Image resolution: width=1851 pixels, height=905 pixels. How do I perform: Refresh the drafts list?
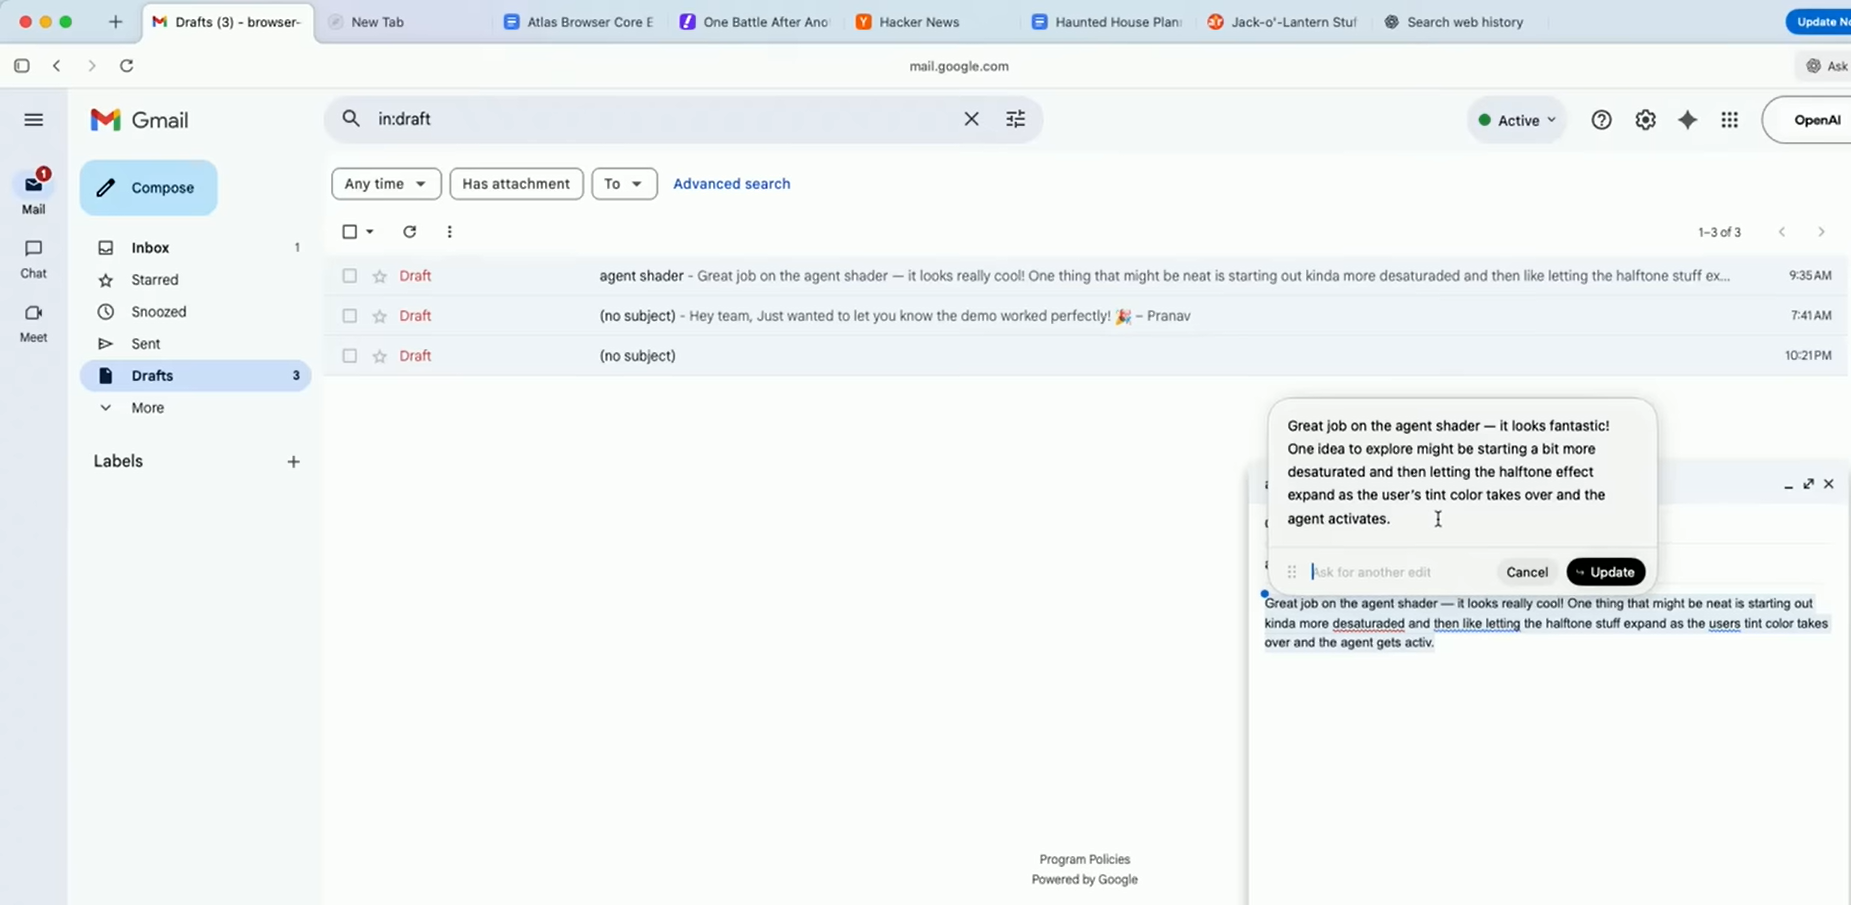(x=409, y=232)
